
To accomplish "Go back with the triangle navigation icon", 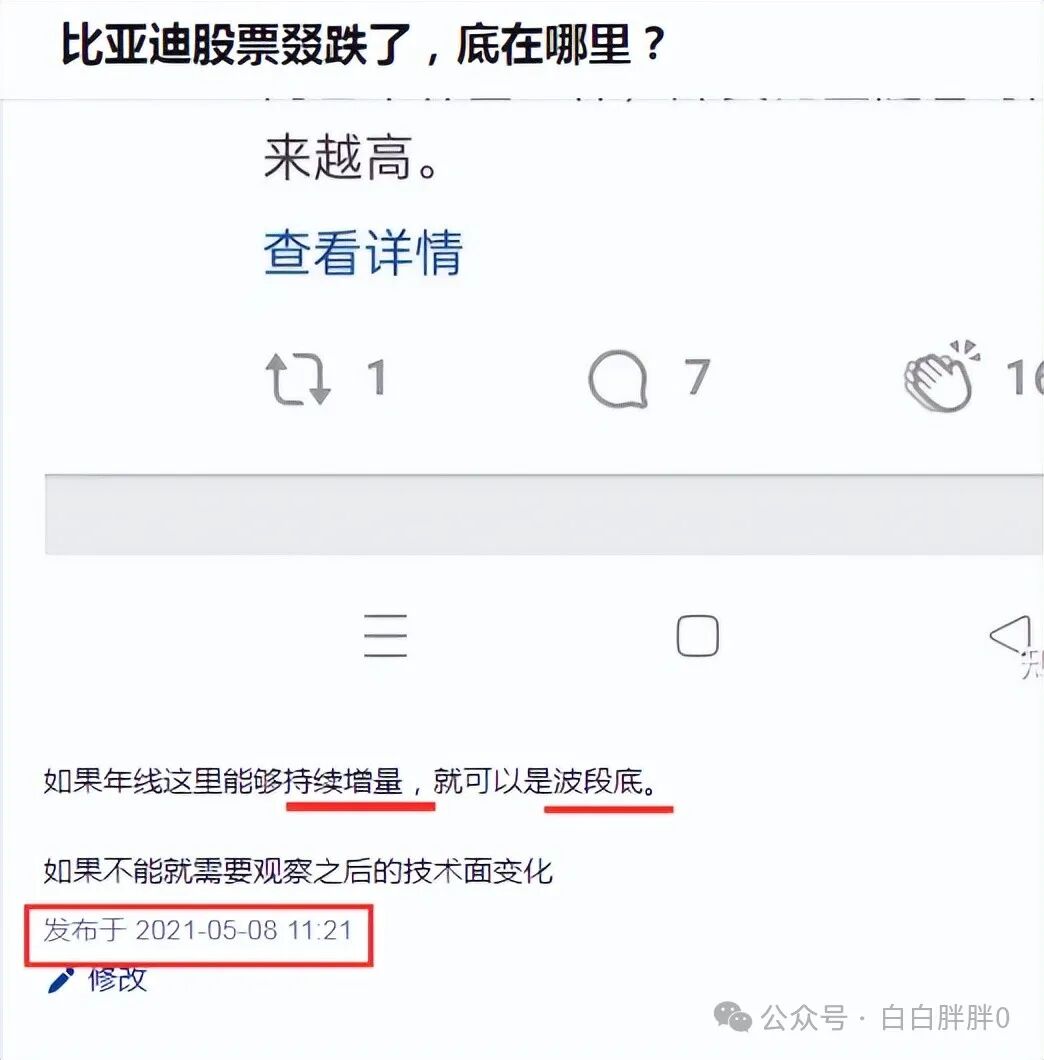I will (1010, 635).
